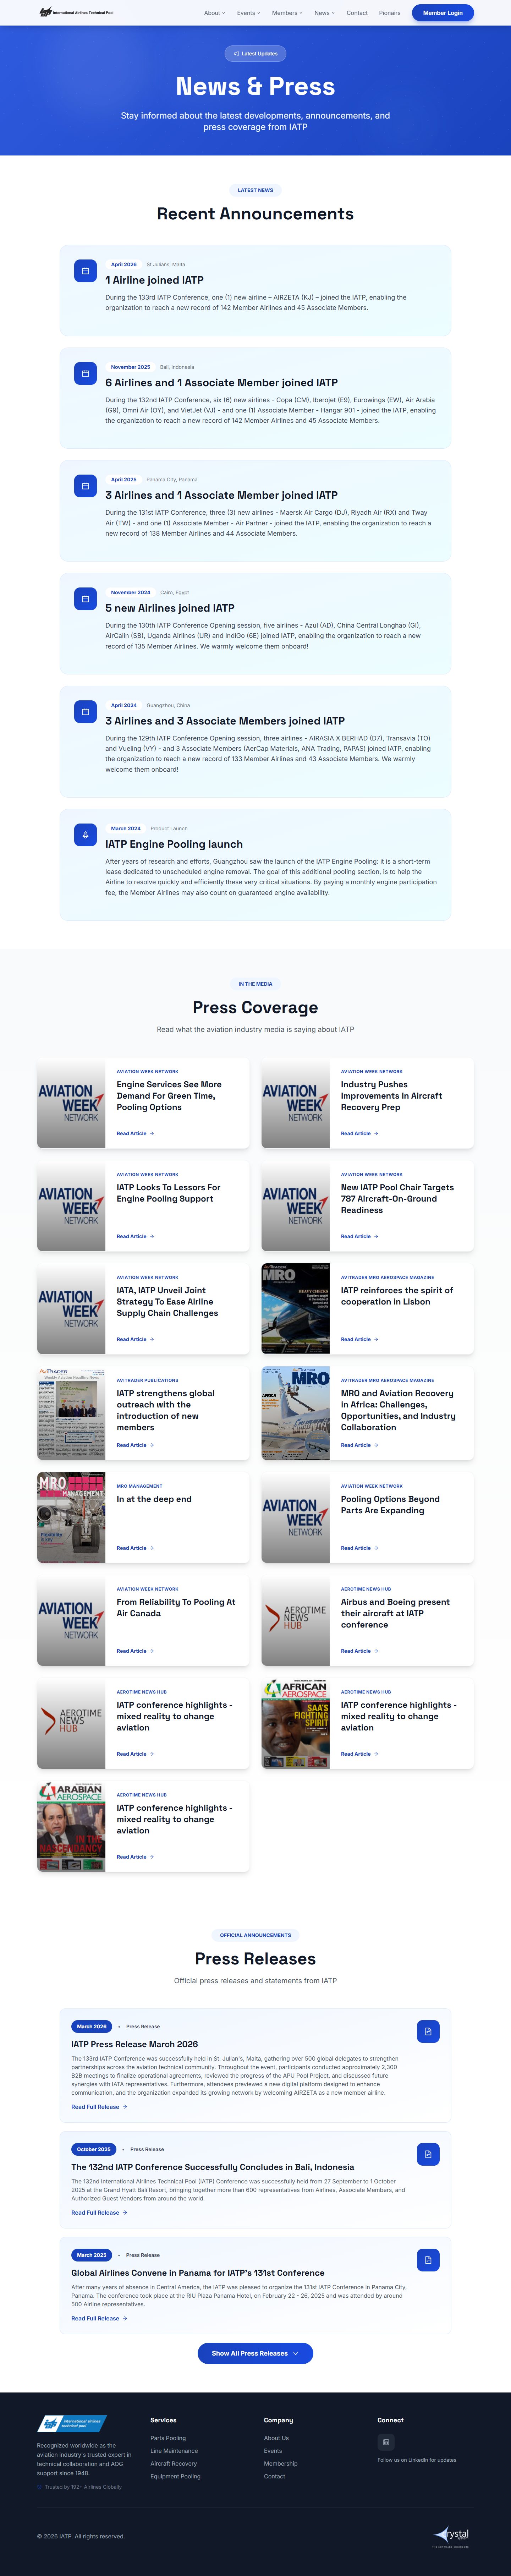This screenshot has width=511, height=2576.
Task: Click the calendar icon beside '1 Airline joined IATP'
Action: coord(85,271)
